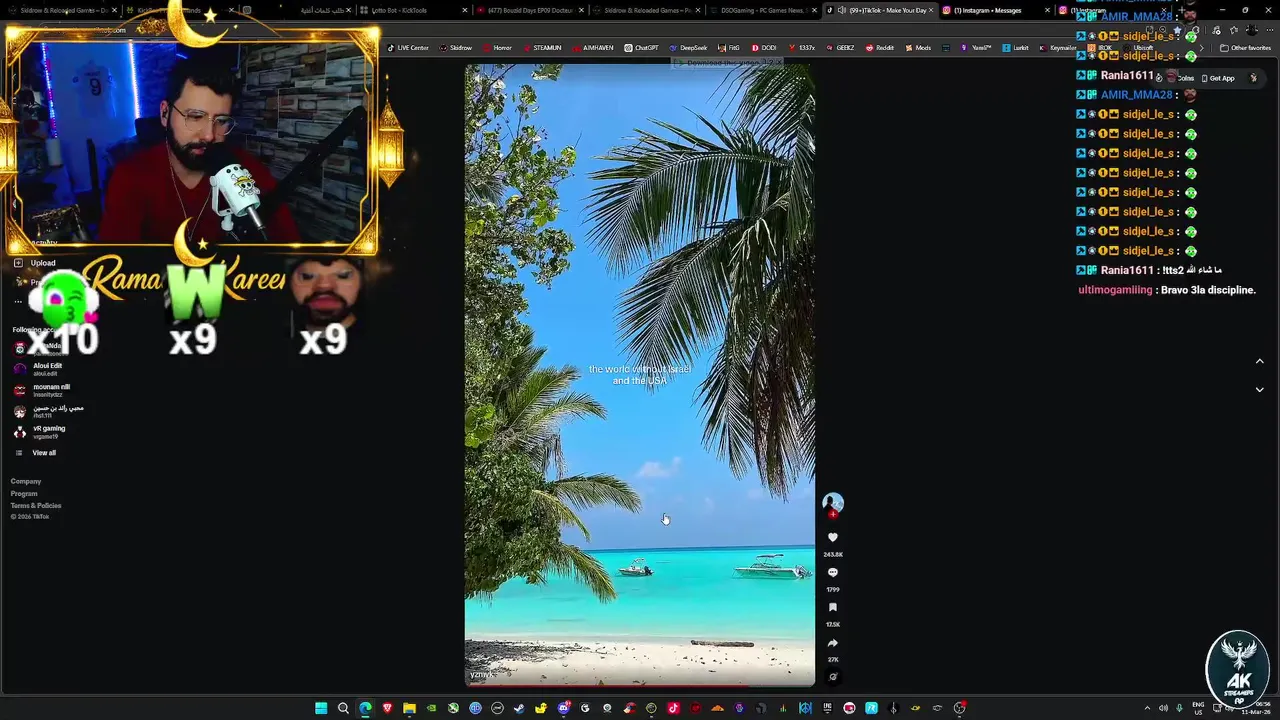Open taskbar Search magnifier icon
Image resolution: width=1280 pixels, height=720 pixels.
pyautogui.click(x=343, y=708)
